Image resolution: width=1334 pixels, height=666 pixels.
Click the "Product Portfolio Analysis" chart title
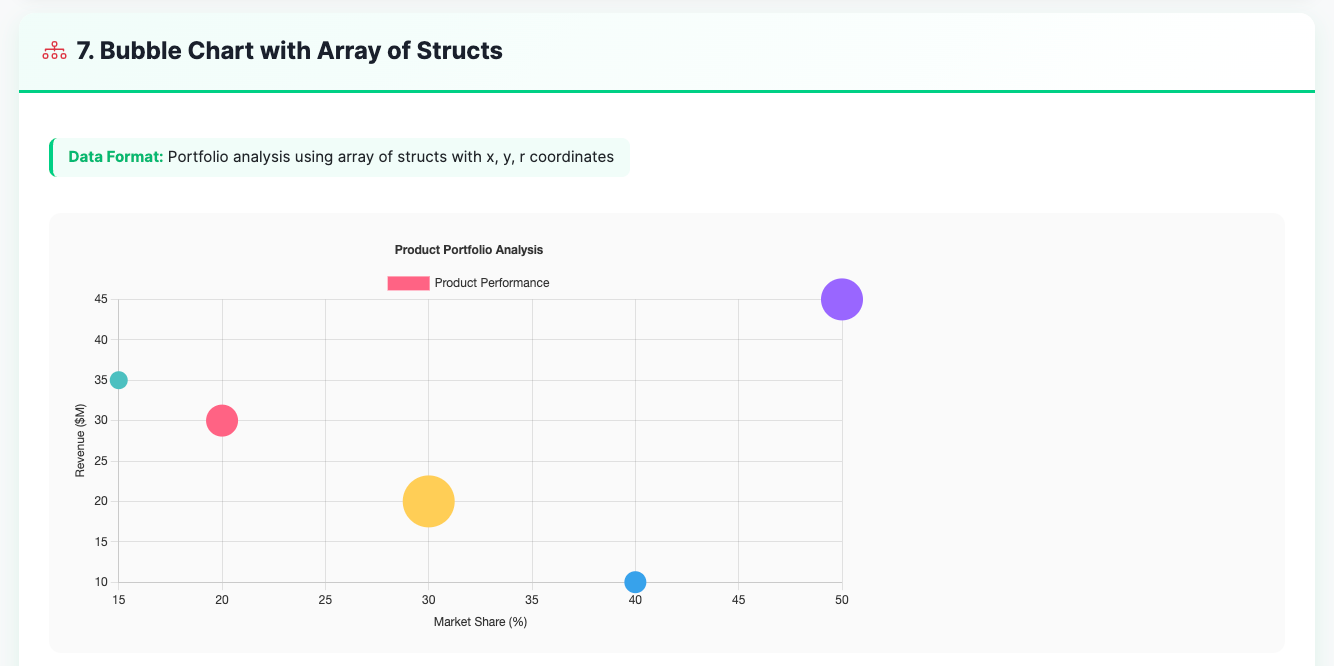(x=468, y=249)
